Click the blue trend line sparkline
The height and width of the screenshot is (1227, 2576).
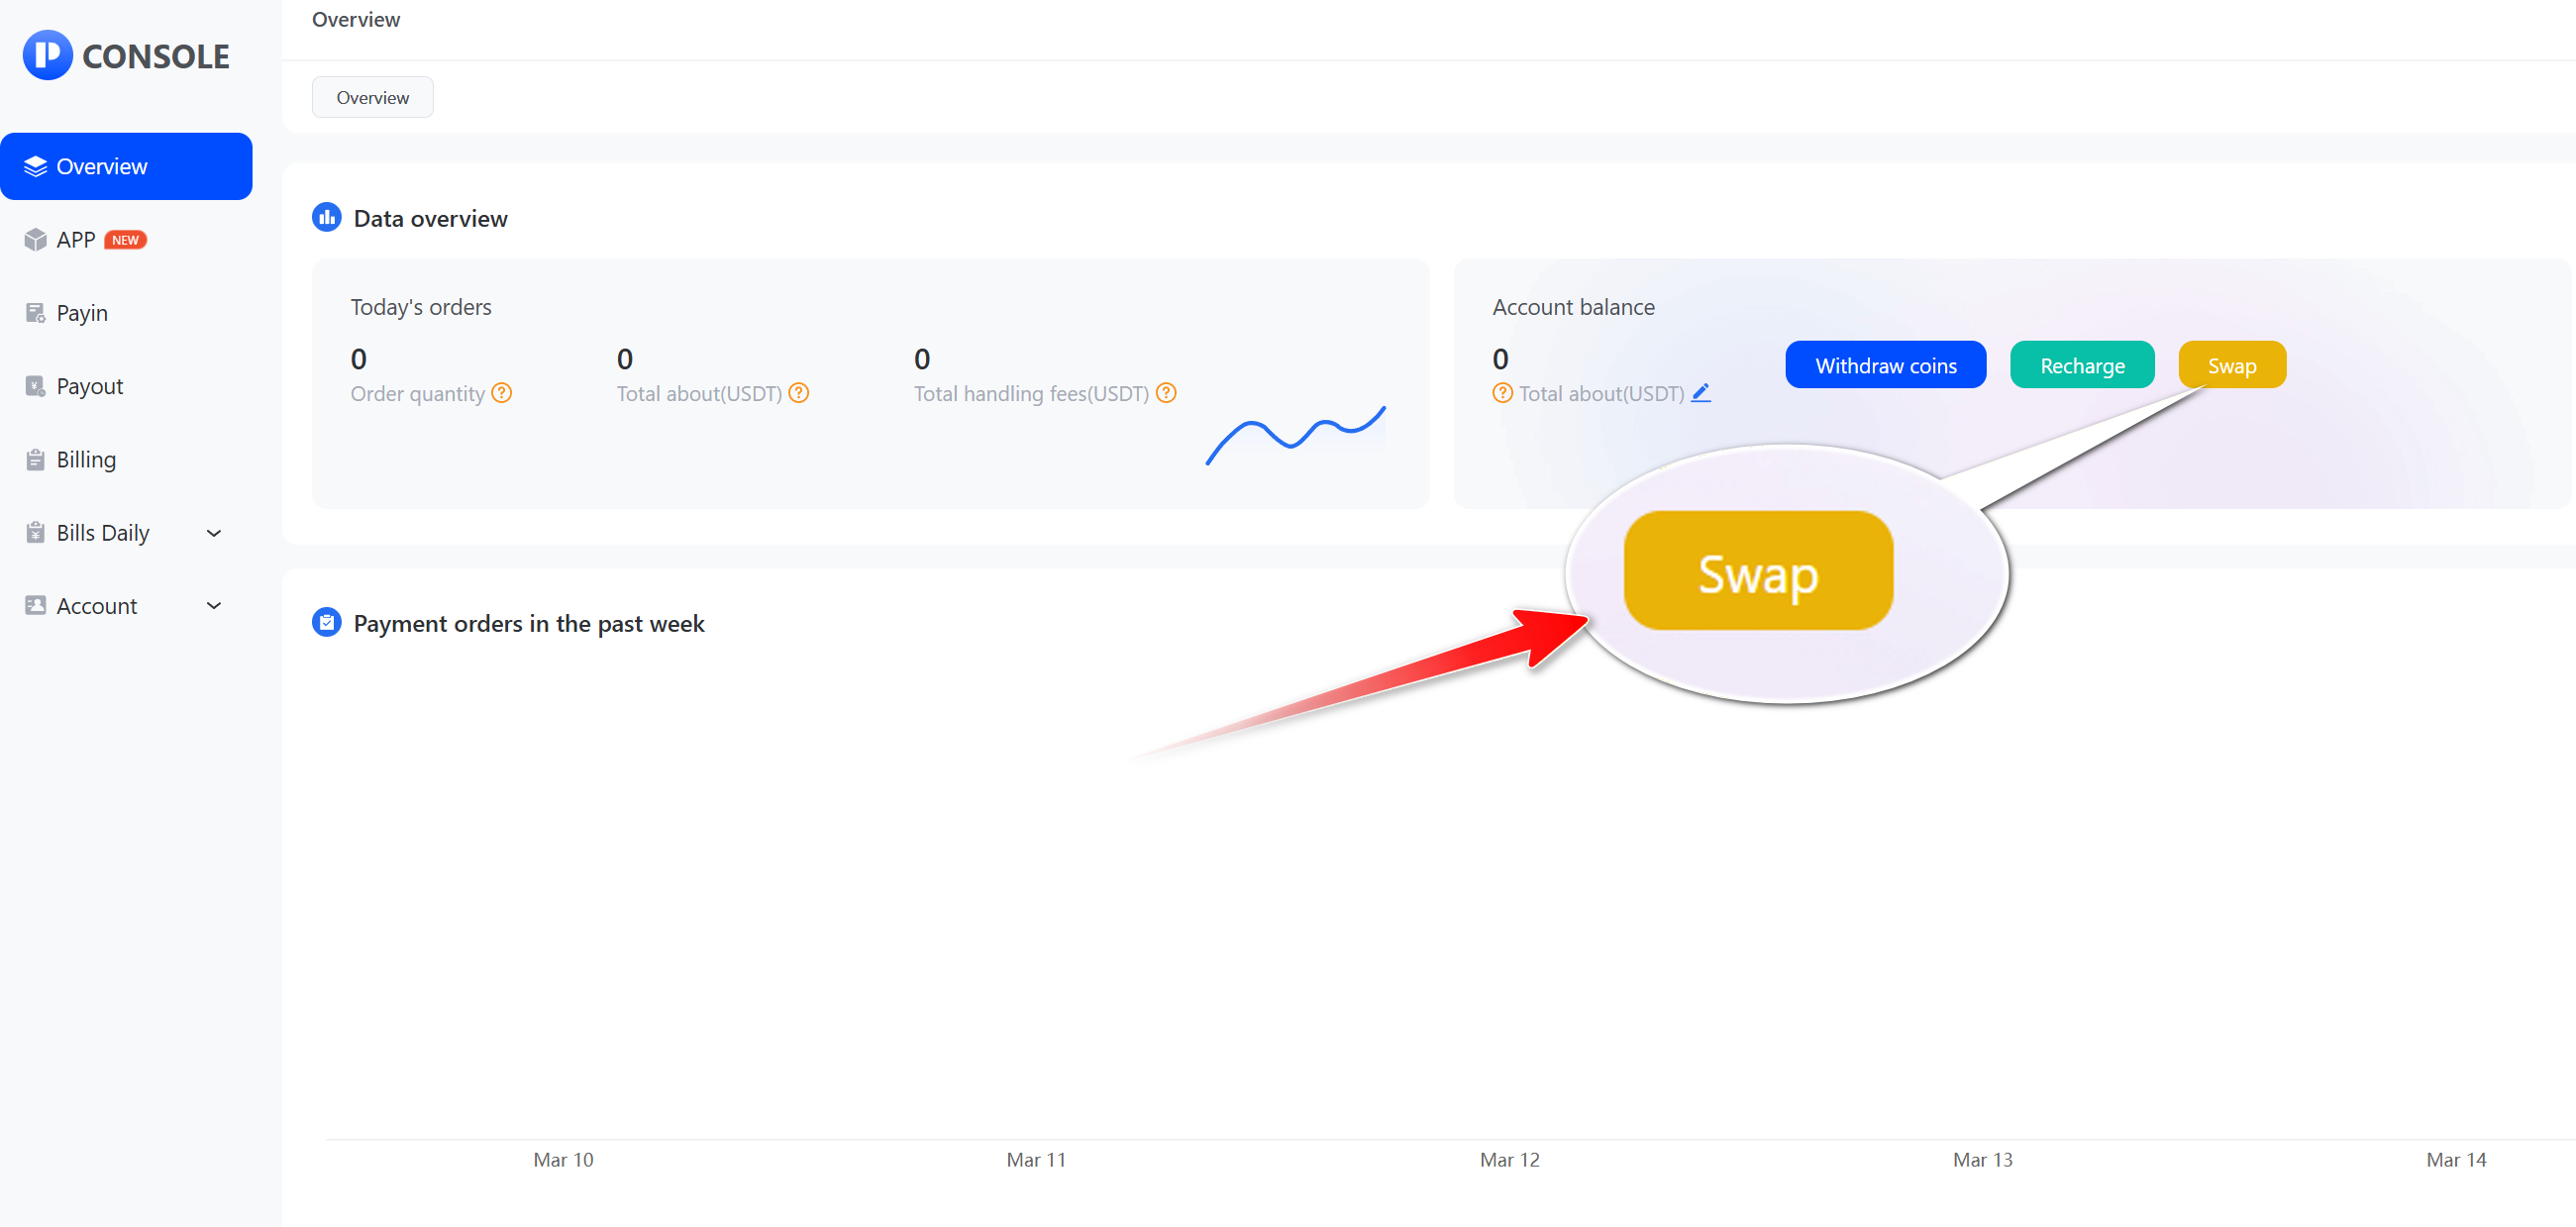(x=1296, y=435)
